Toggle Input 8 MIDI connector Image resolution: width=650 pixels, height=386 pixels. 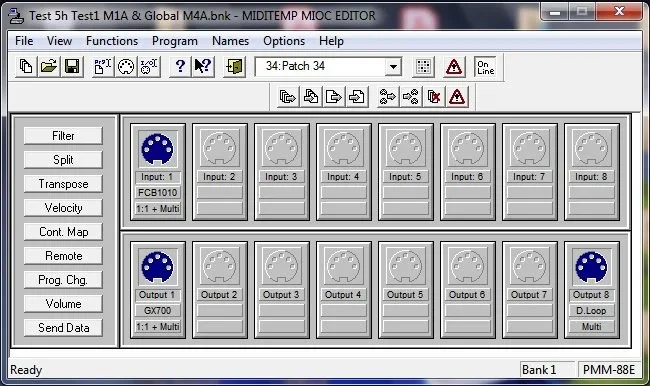(x=592, y=149)
